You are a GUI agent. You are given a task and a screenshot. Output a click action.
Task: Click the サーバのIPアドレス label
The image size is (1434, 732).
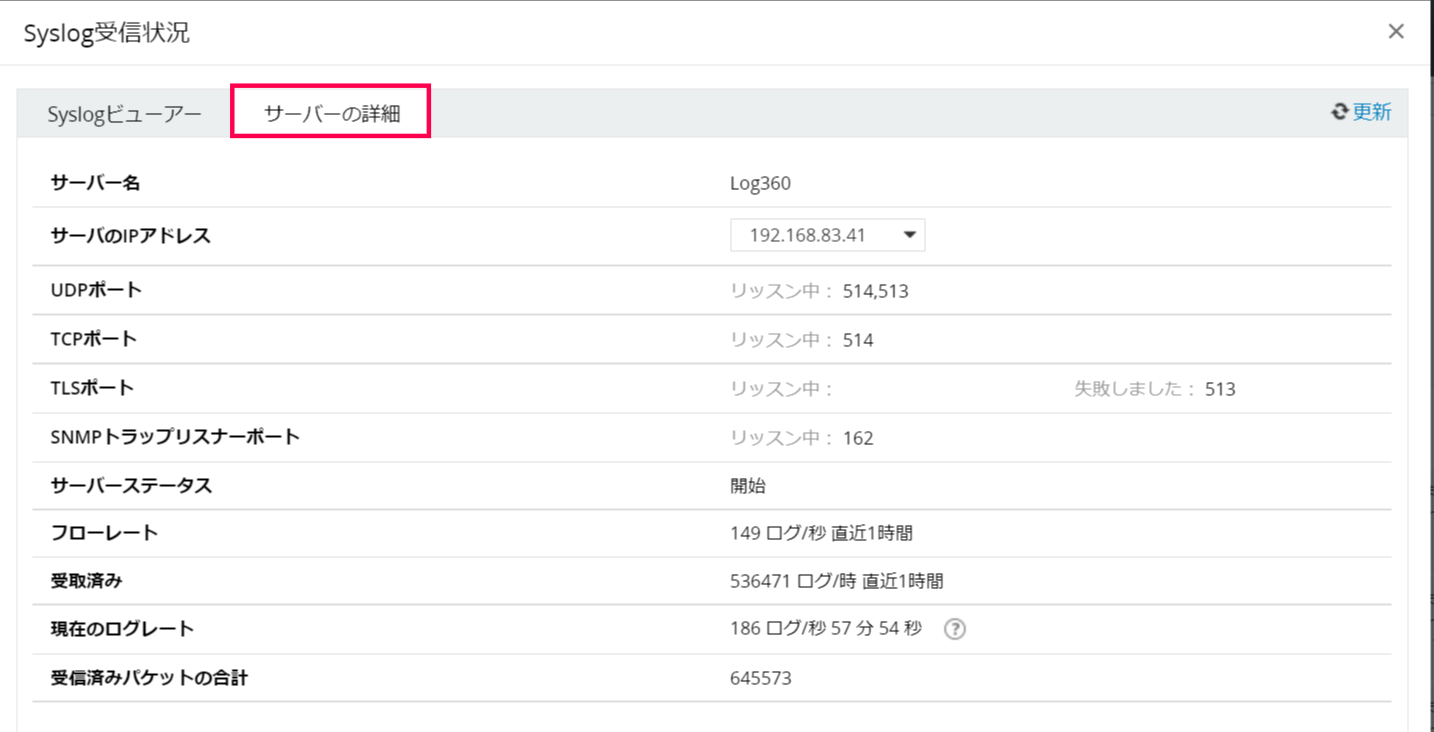[x=130, y=236]
